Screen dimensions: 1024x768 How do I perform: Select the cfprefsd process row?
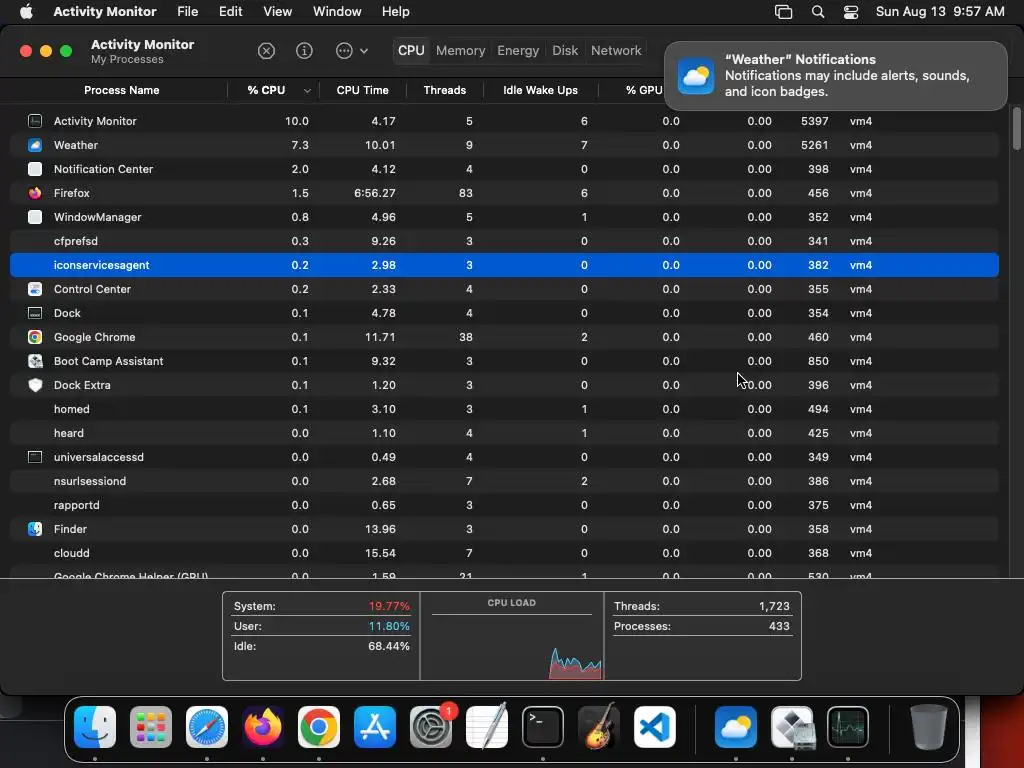point(504,241)
